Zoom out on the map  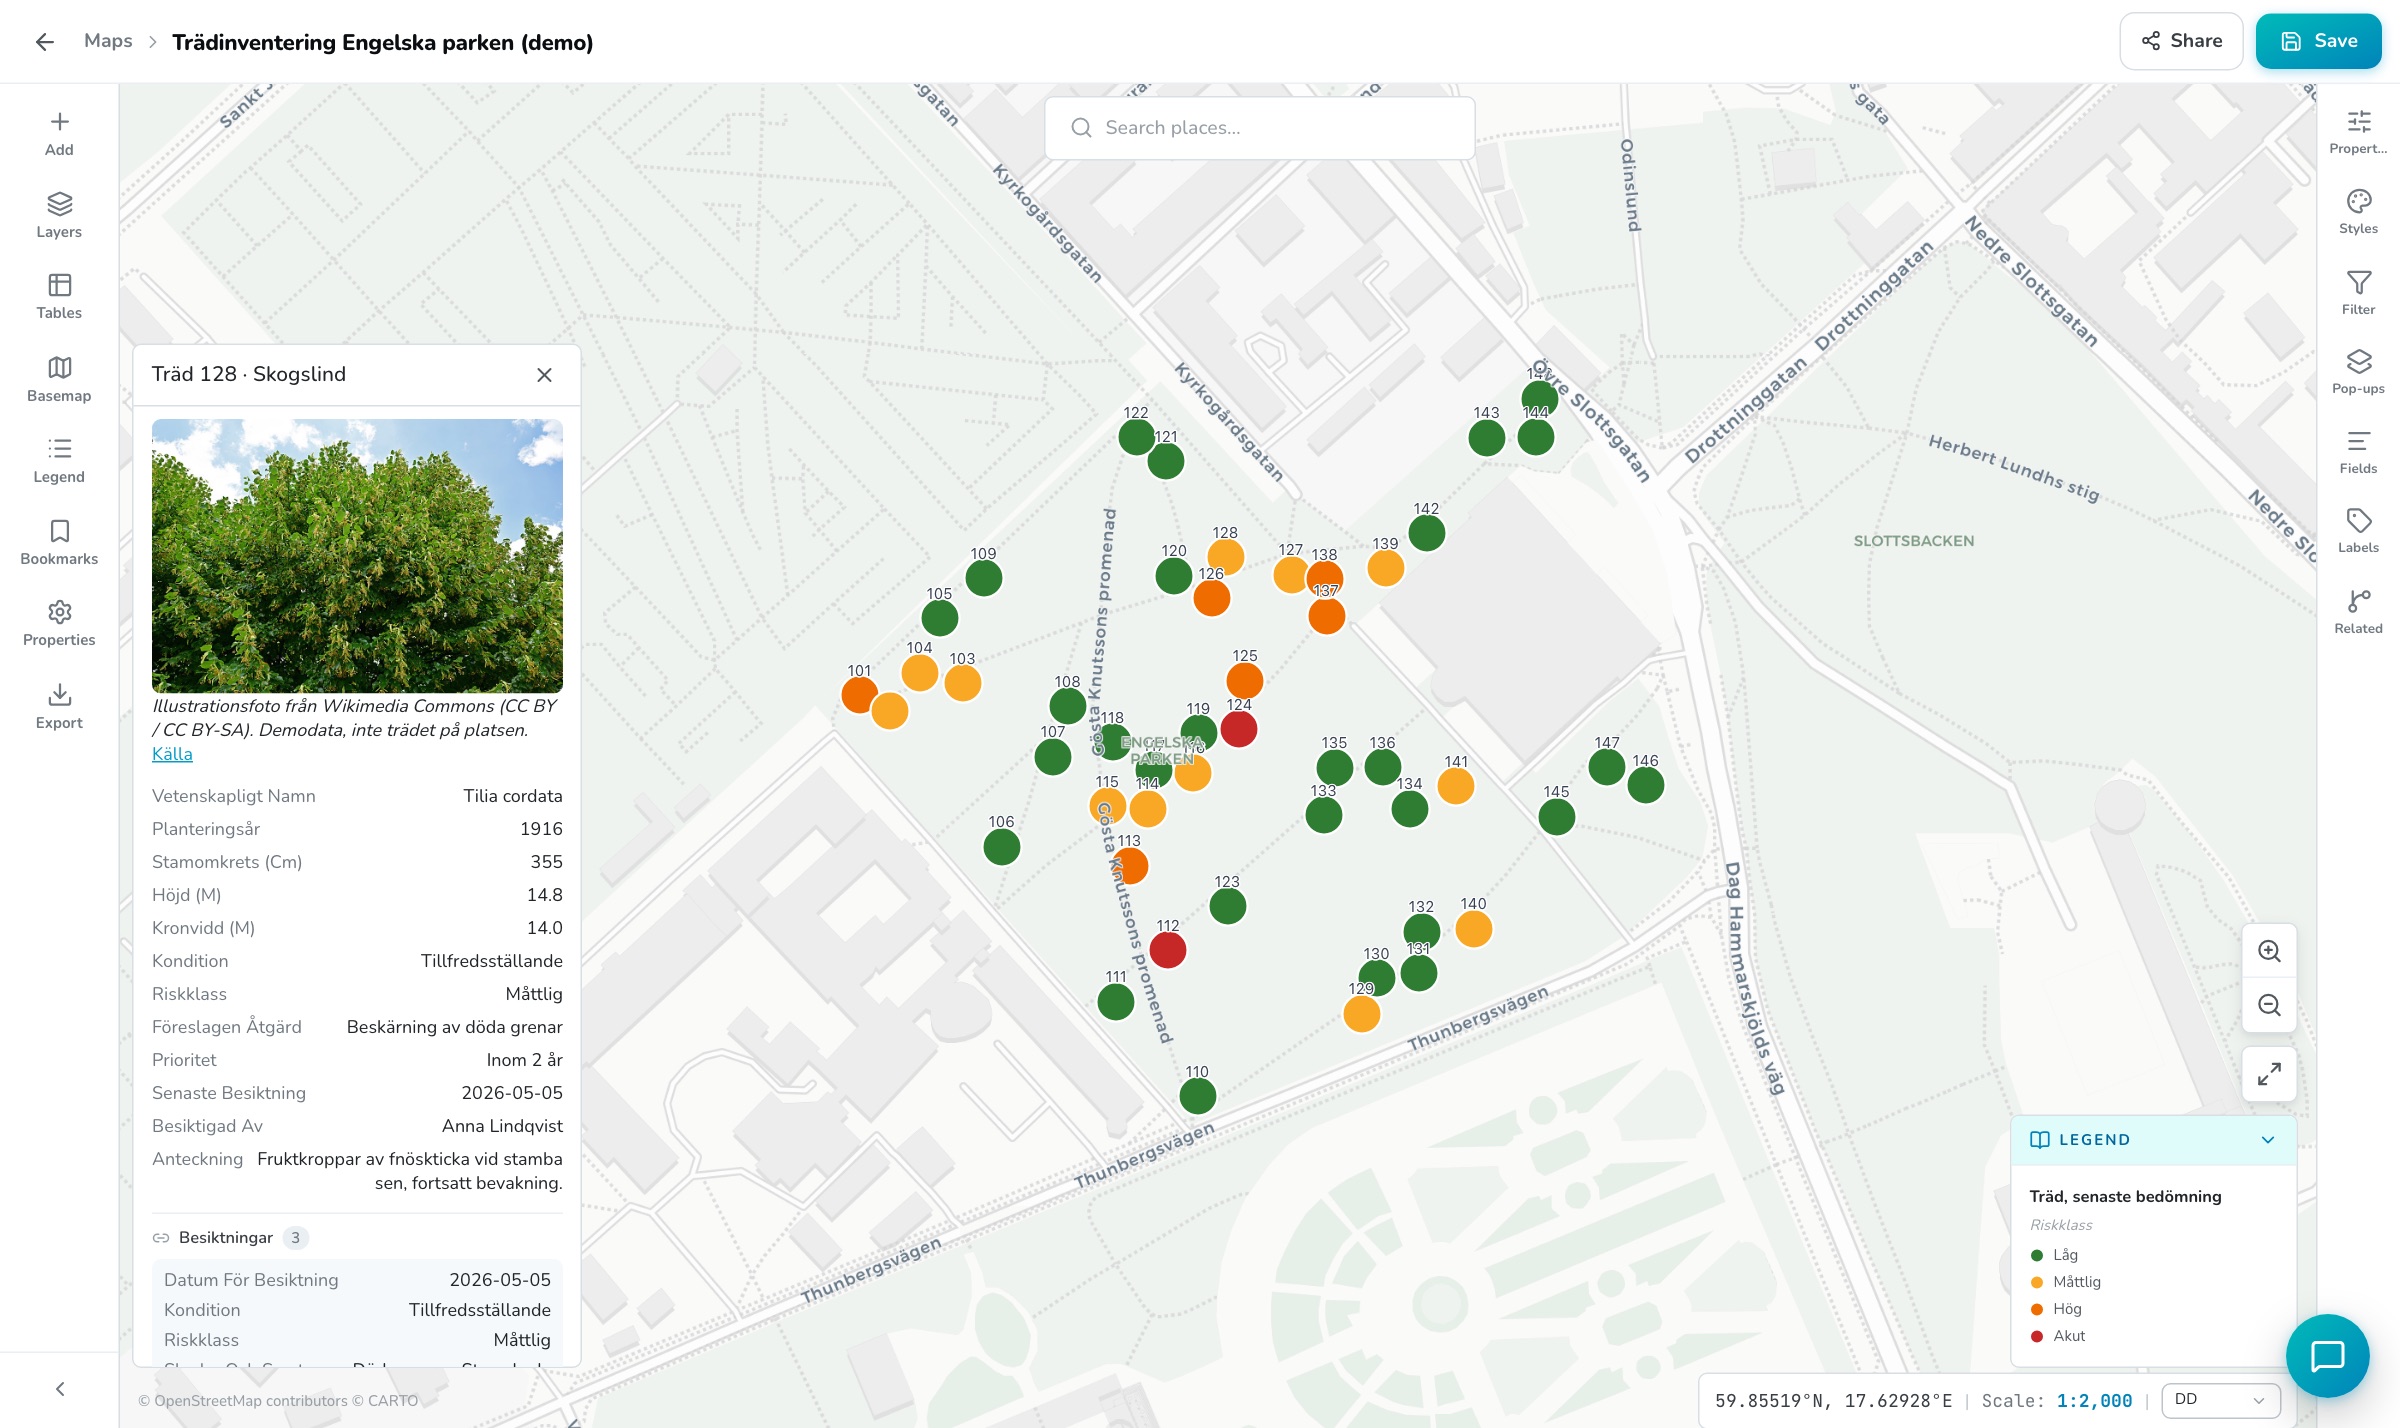[x=2269, y=1005]
